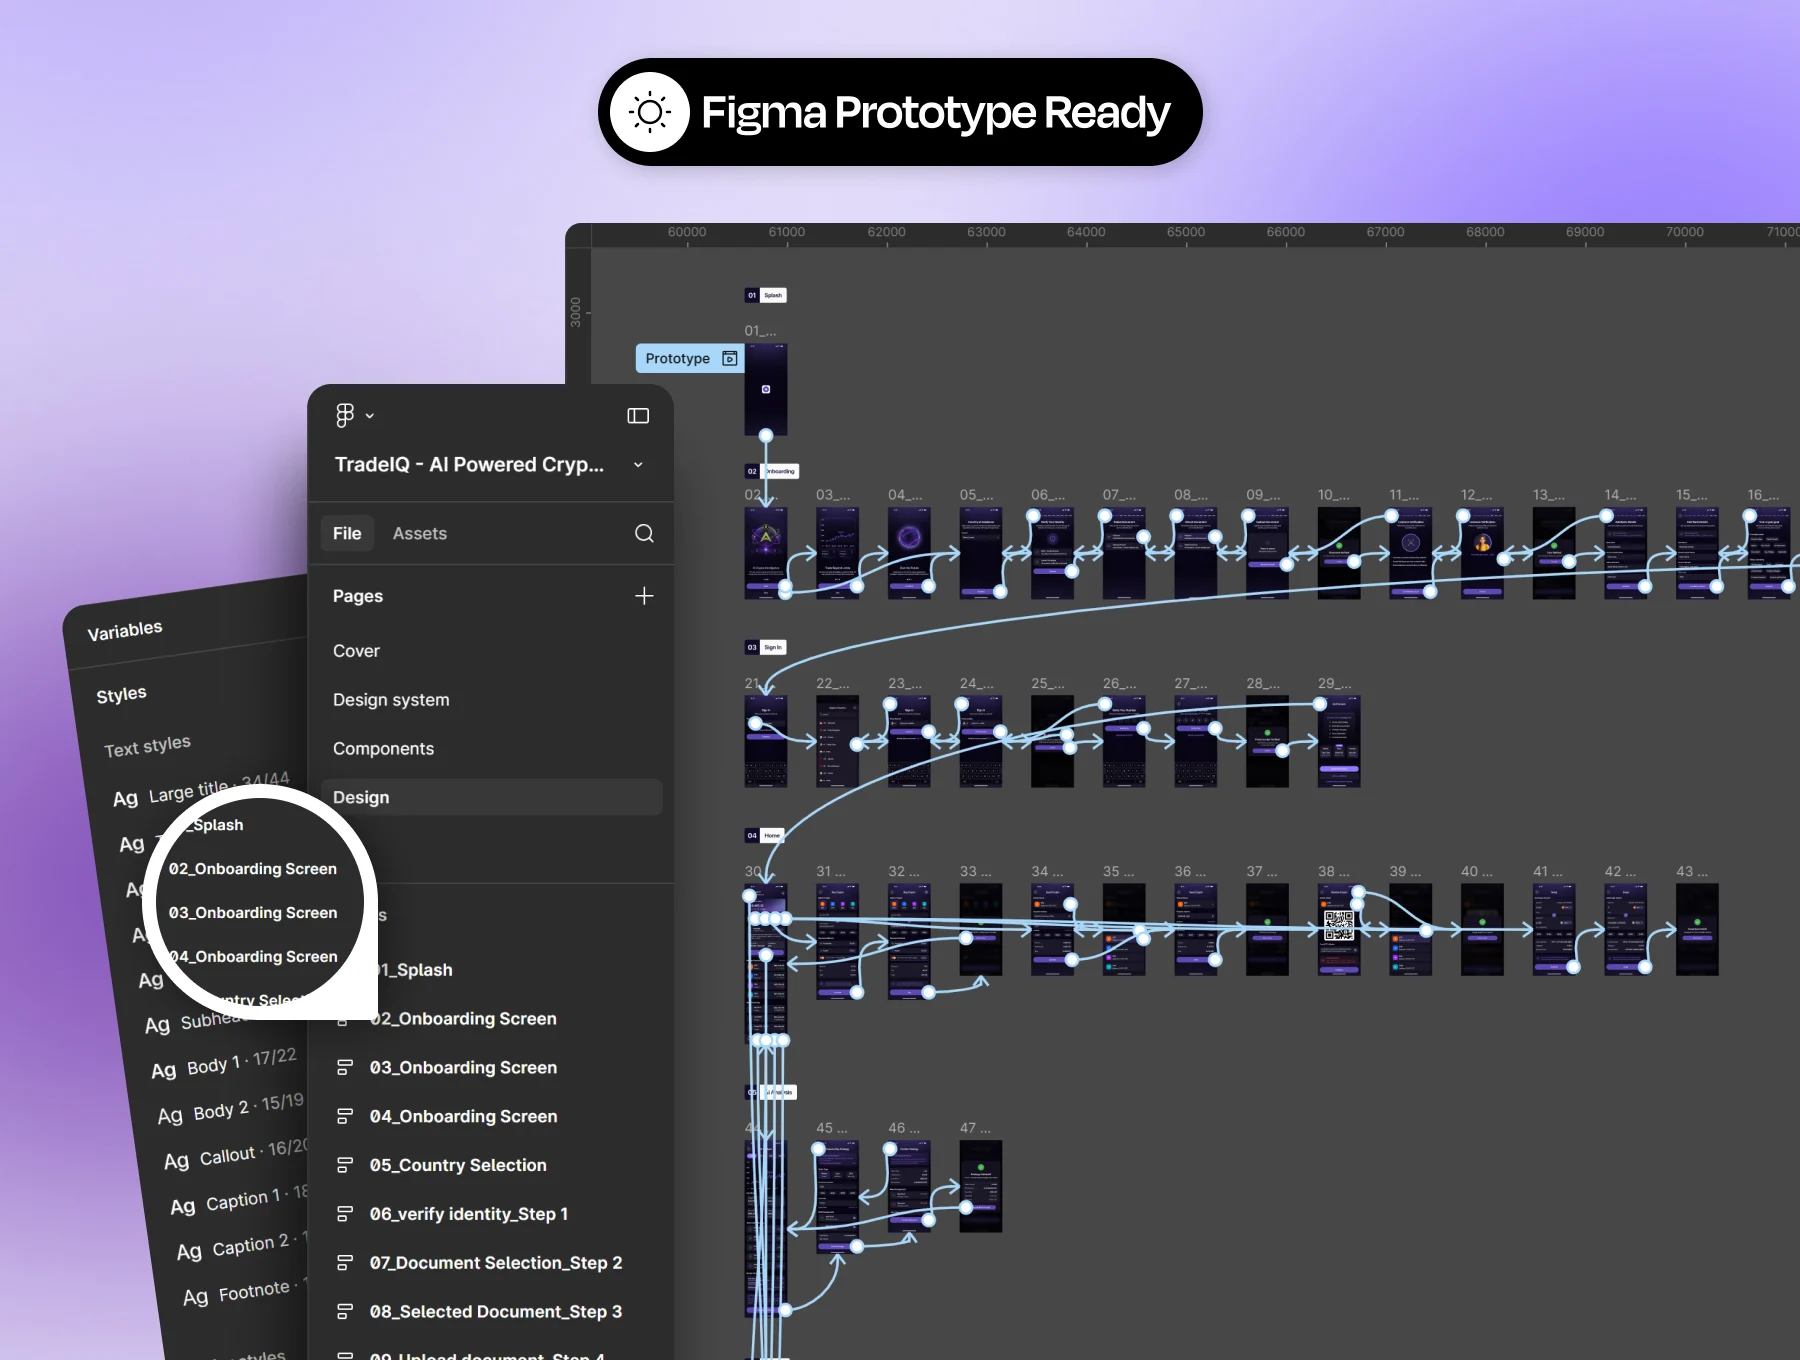Click the TradeIQ file title

coord(469,465)
